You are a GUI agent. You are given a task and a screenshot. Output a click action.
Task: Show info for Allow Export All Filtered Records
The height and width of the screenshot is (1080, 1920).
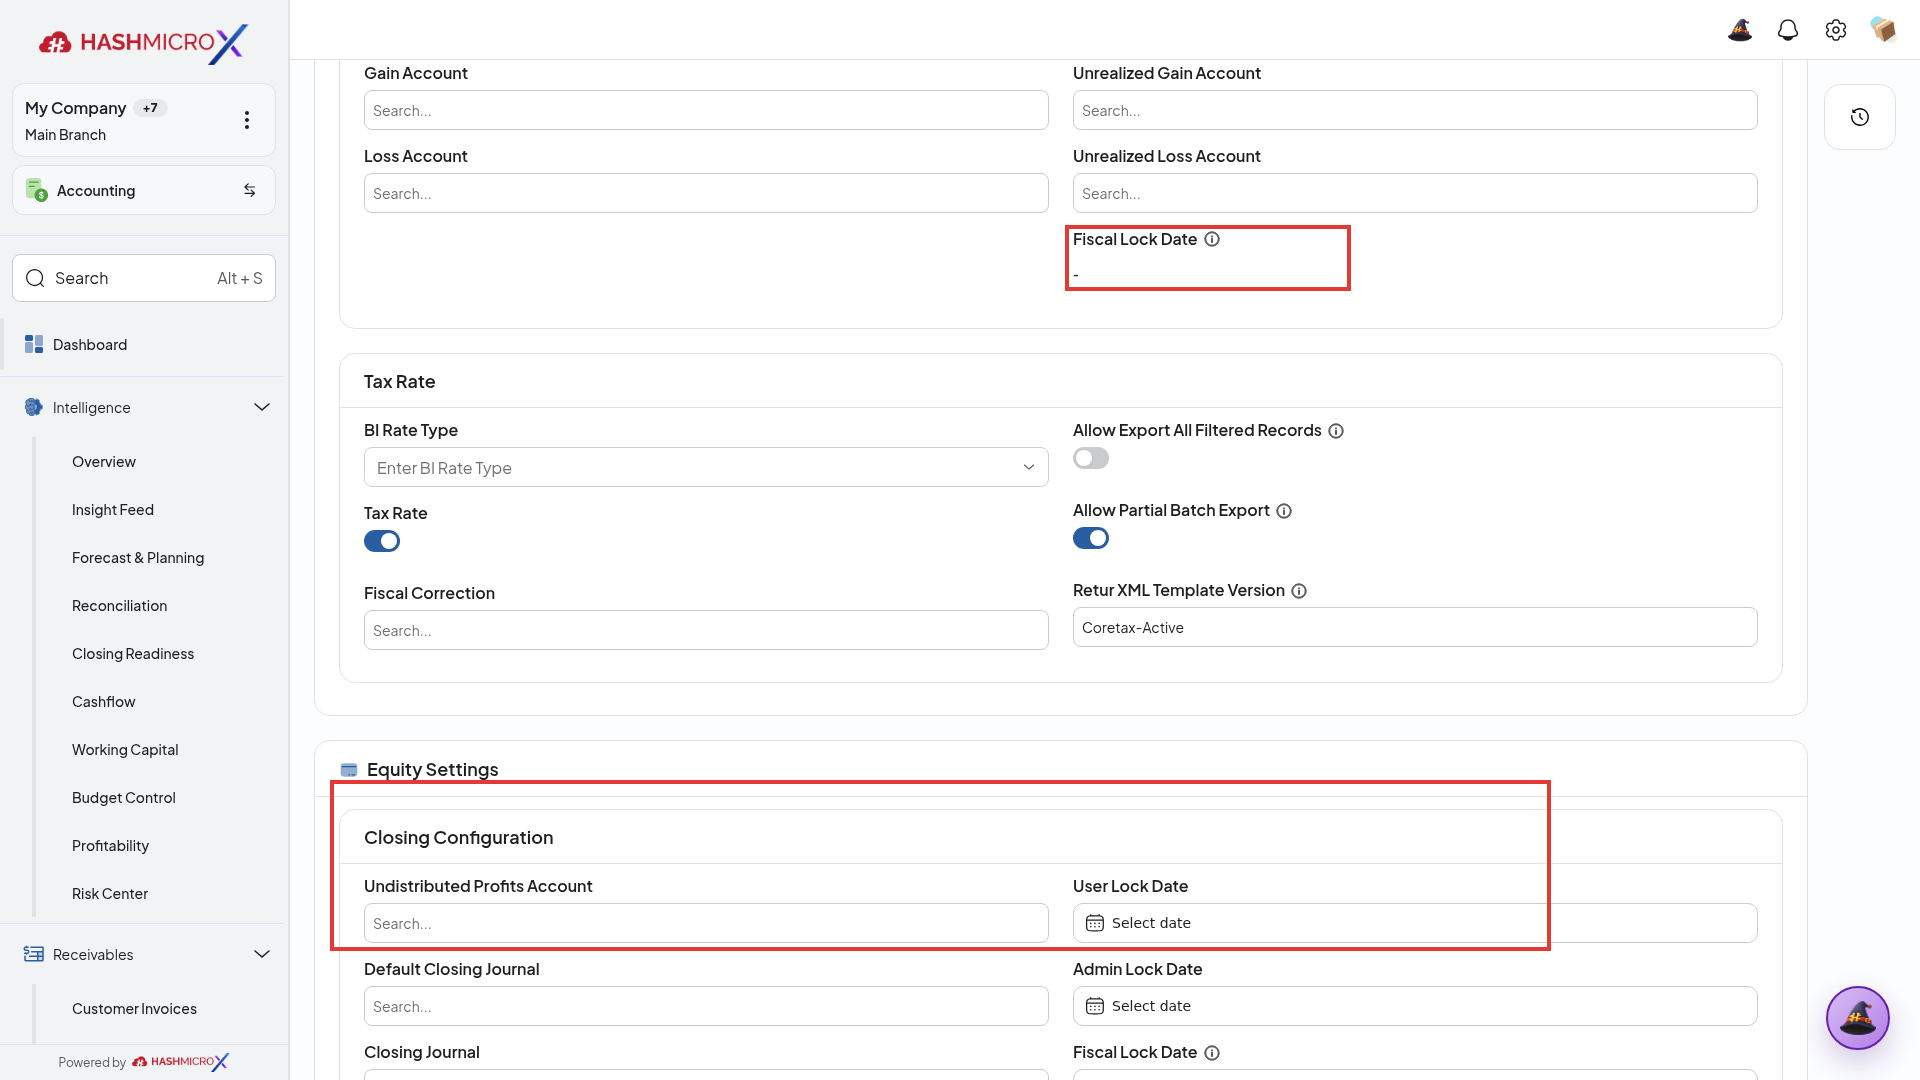tap(1336, 431)
